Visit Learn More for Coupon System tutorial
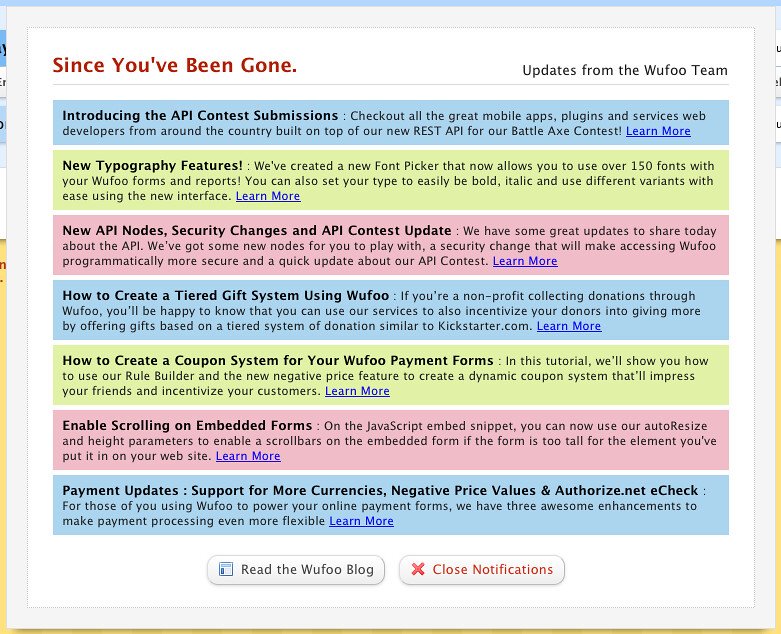Viewport: 781px width, 634px height. [x=357, y=391]
